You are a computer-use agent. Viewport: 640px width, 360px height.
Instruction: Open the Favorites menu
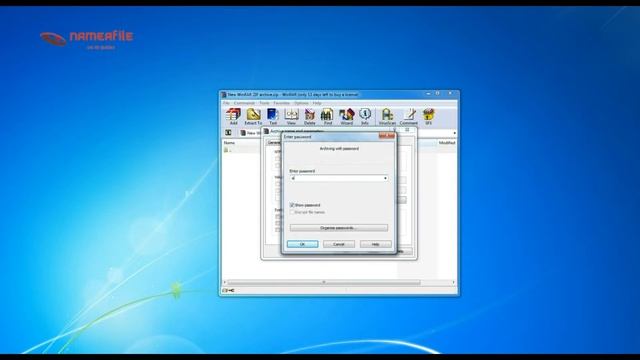tap(281, 103)
